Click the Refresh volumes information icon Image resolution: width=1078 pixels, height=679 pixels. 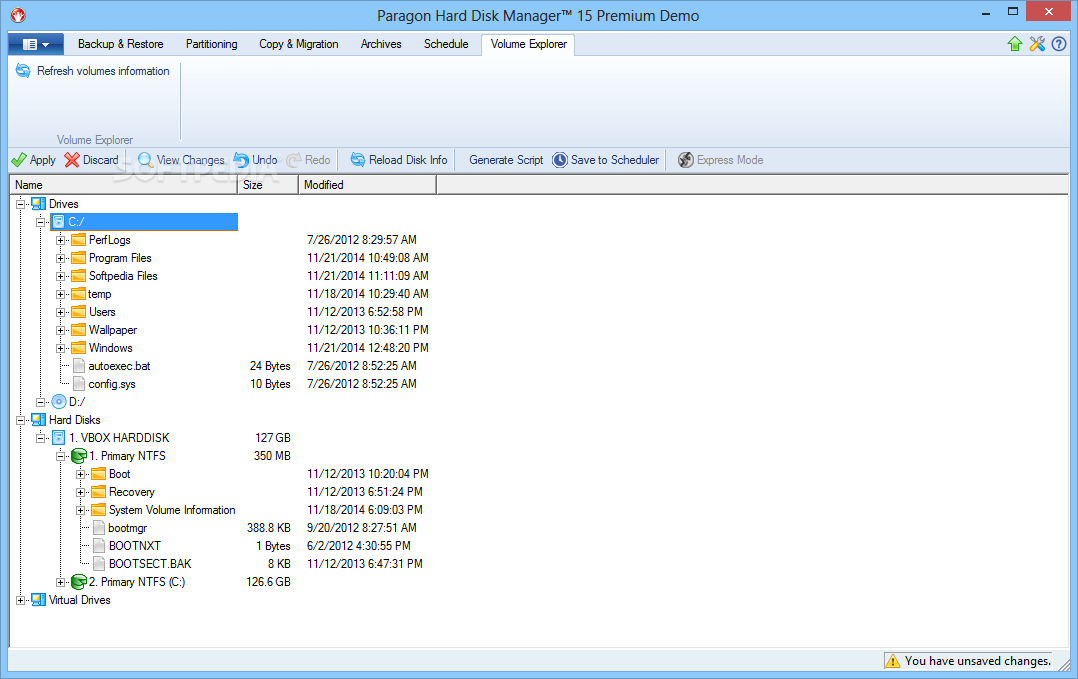(23, 71)
